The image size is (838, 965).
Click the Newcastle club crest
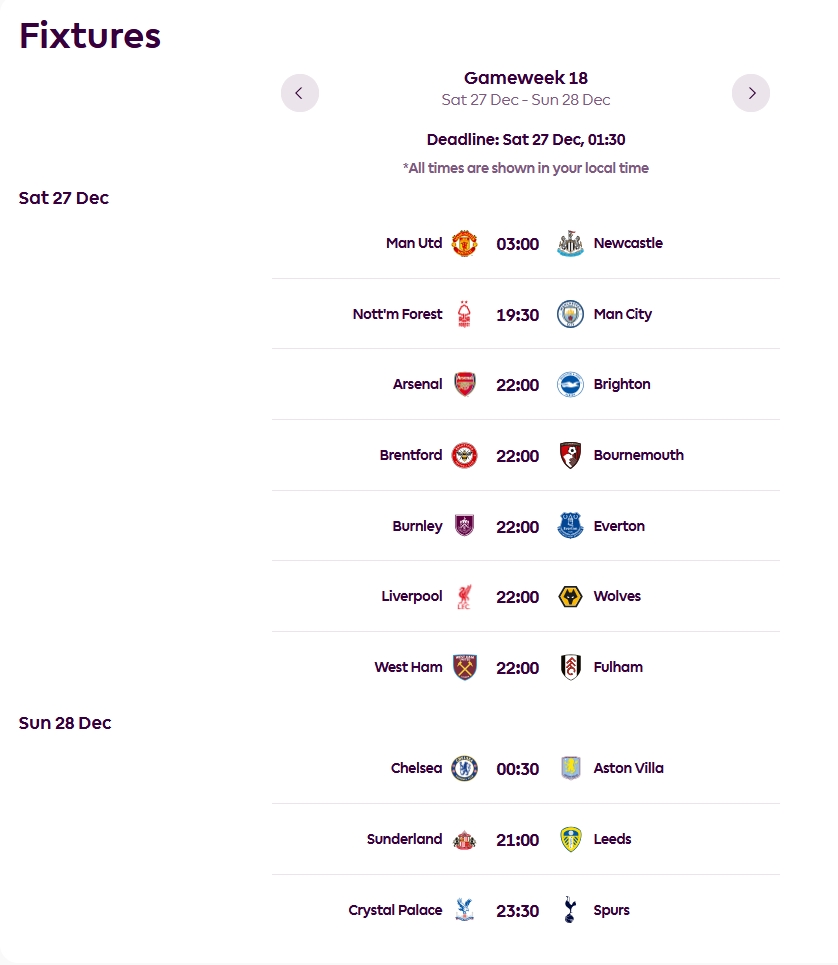(x=570, y=243)
